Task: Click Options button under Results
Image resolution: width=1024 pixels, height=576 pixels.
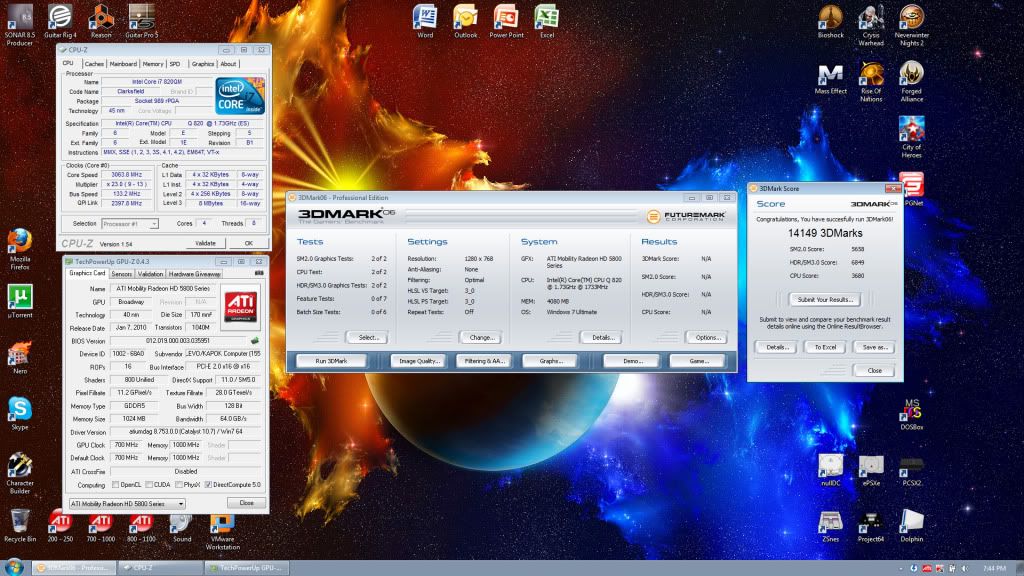Action: pos(707,338)
